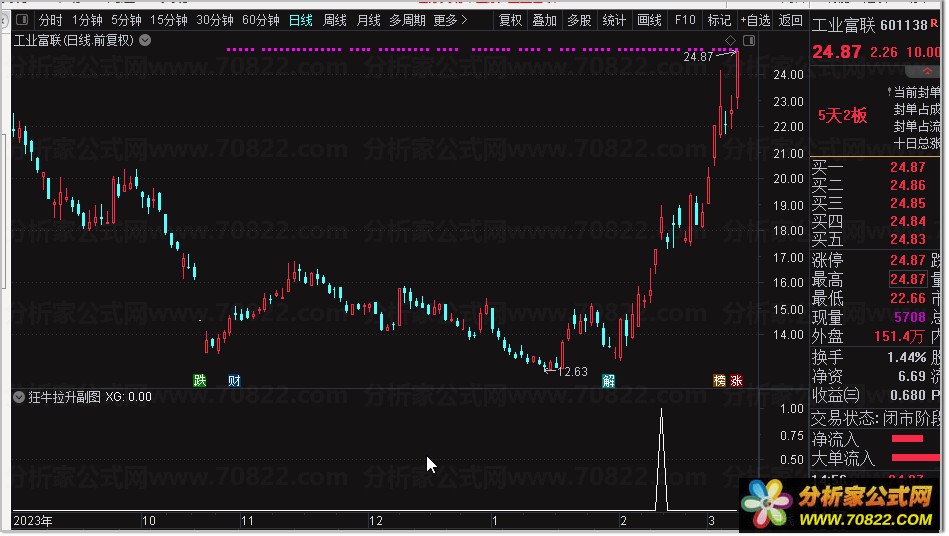Switch to 月线 monthly chart
The image size is (949, 536).
pyautogui.click(x=368, y=21)
